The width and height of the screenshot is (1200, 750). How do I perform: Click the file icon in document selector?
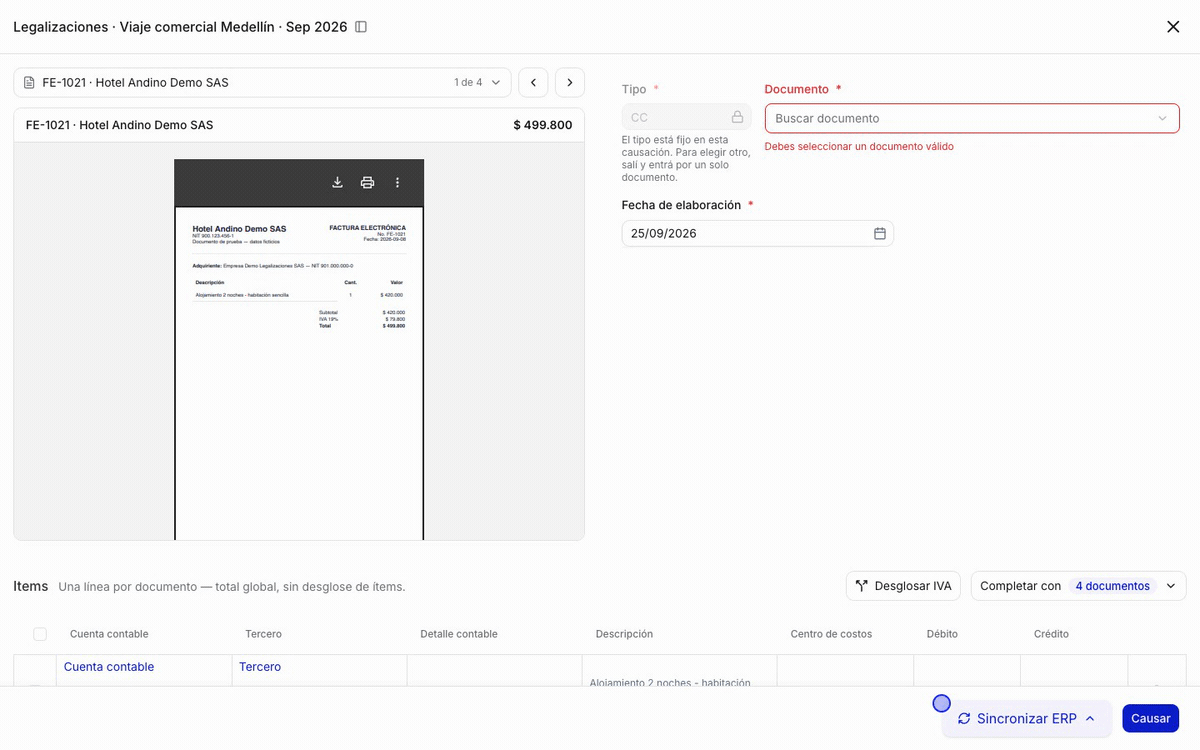pyautogui.click(x=30, y=82)
